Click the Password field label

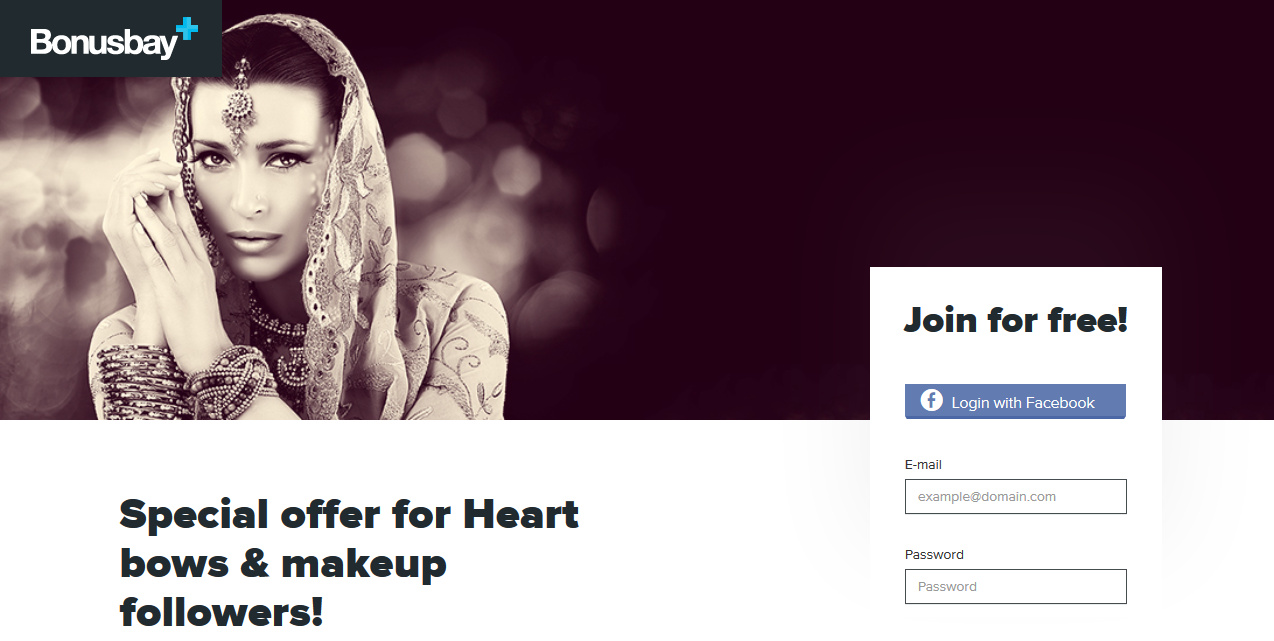[934, 554]
